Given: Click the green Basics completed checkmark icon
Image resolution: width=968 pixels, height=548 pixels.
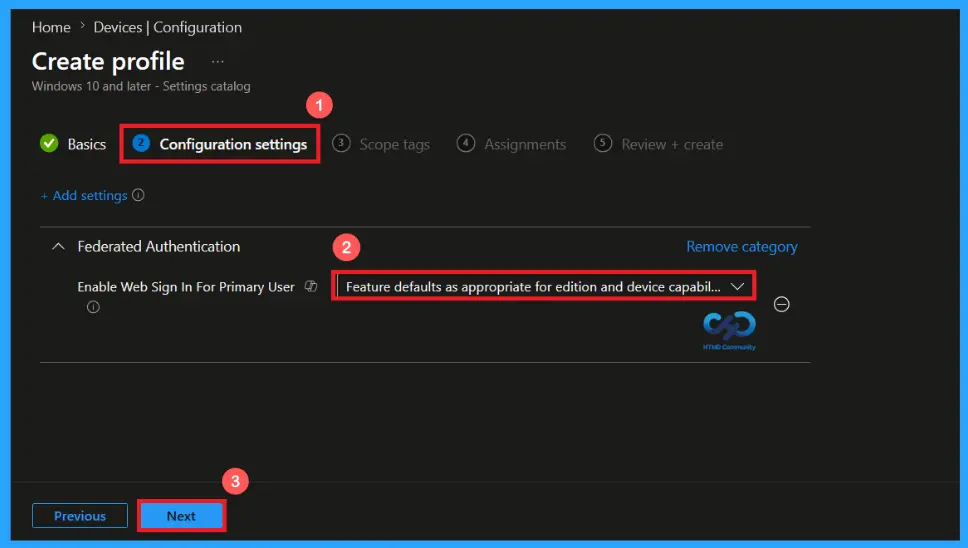Looking at the screenshot, I should click(49, 143).
